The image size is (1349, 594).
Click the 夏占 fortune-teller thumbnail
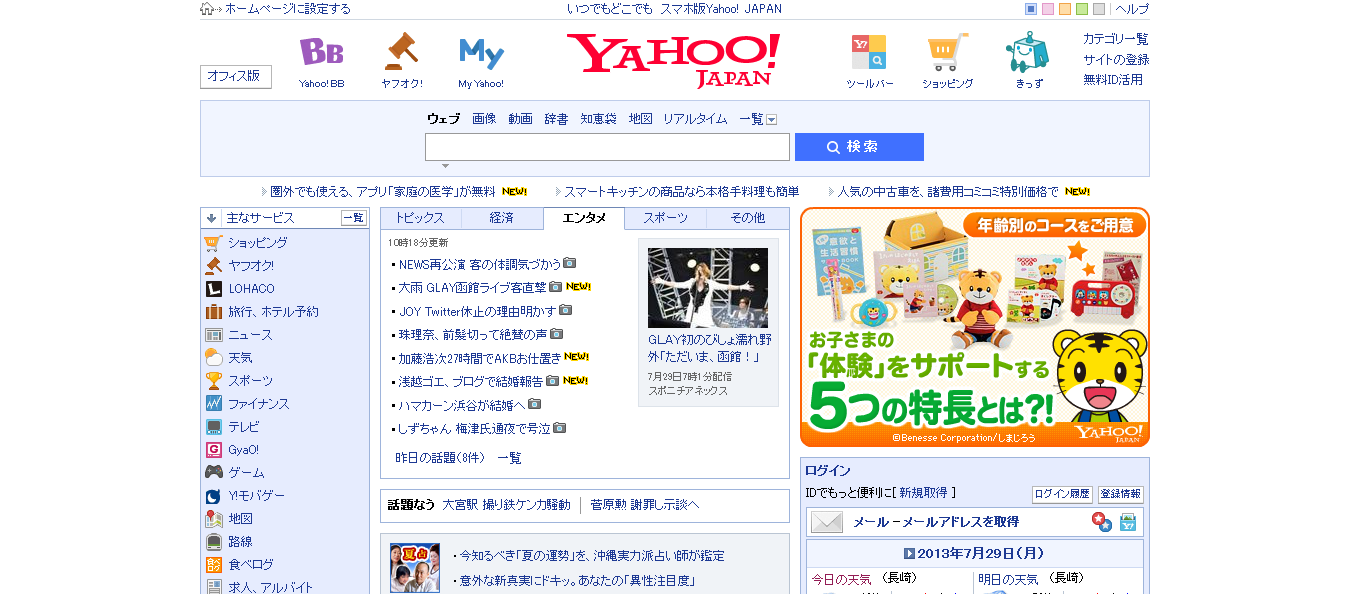point(415,568)
